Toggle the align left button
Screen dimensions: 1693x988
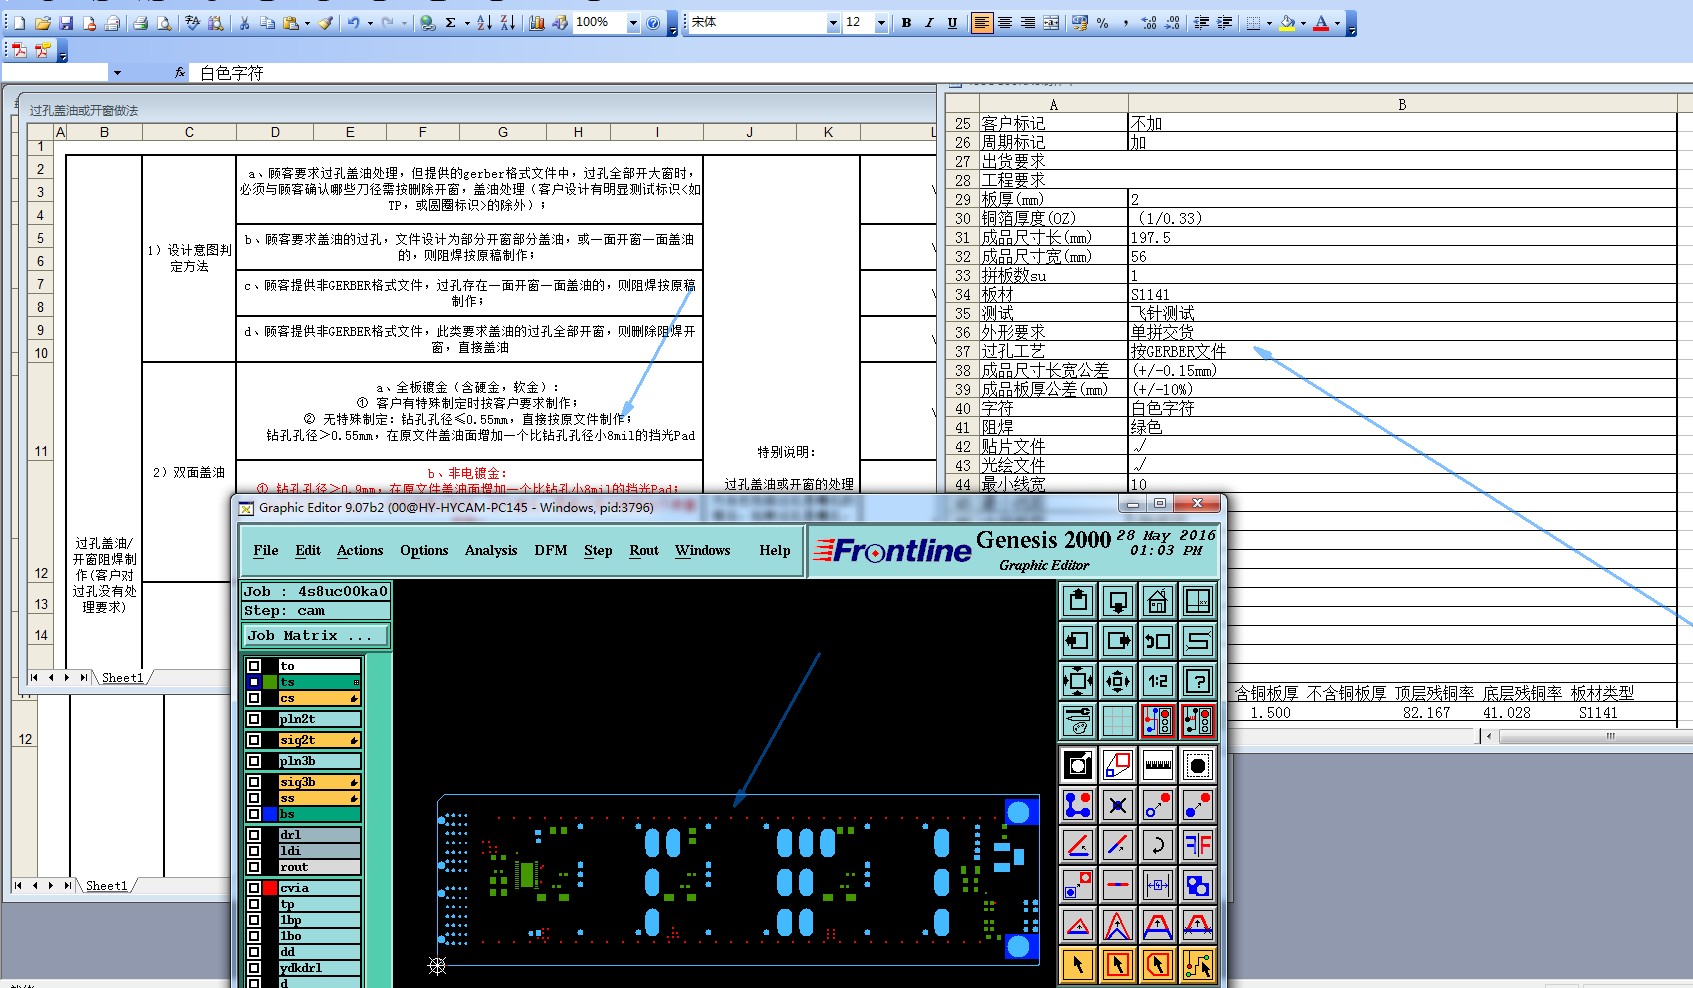tap(982, 23)
